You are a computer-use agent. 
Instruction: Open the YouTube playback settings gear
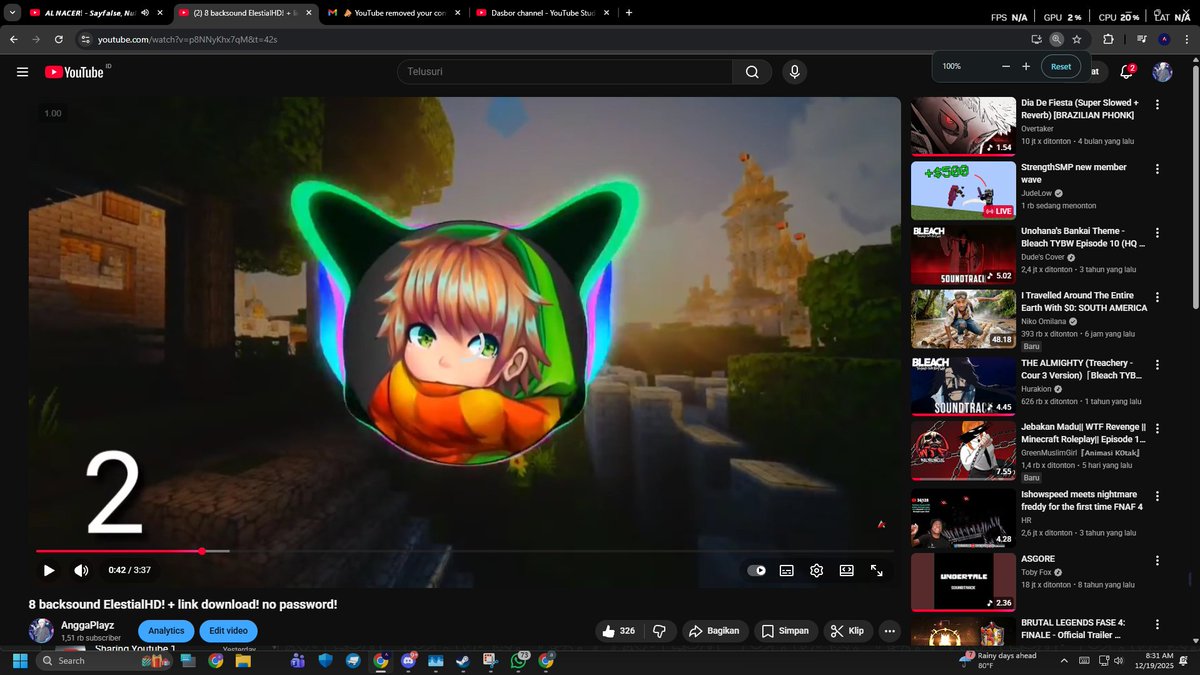point(816,570)
